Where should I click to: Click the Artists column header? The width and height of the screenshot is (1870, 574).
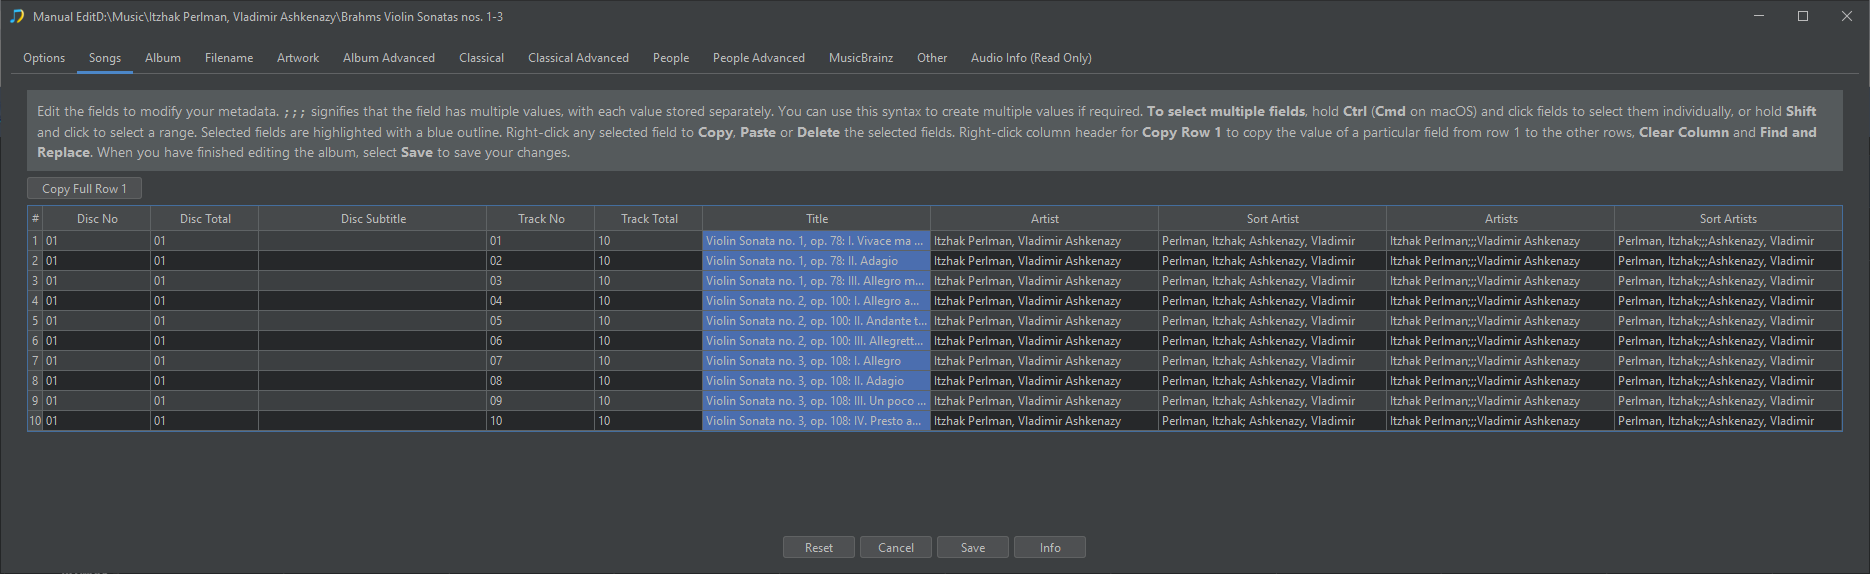coord(1501,219)
